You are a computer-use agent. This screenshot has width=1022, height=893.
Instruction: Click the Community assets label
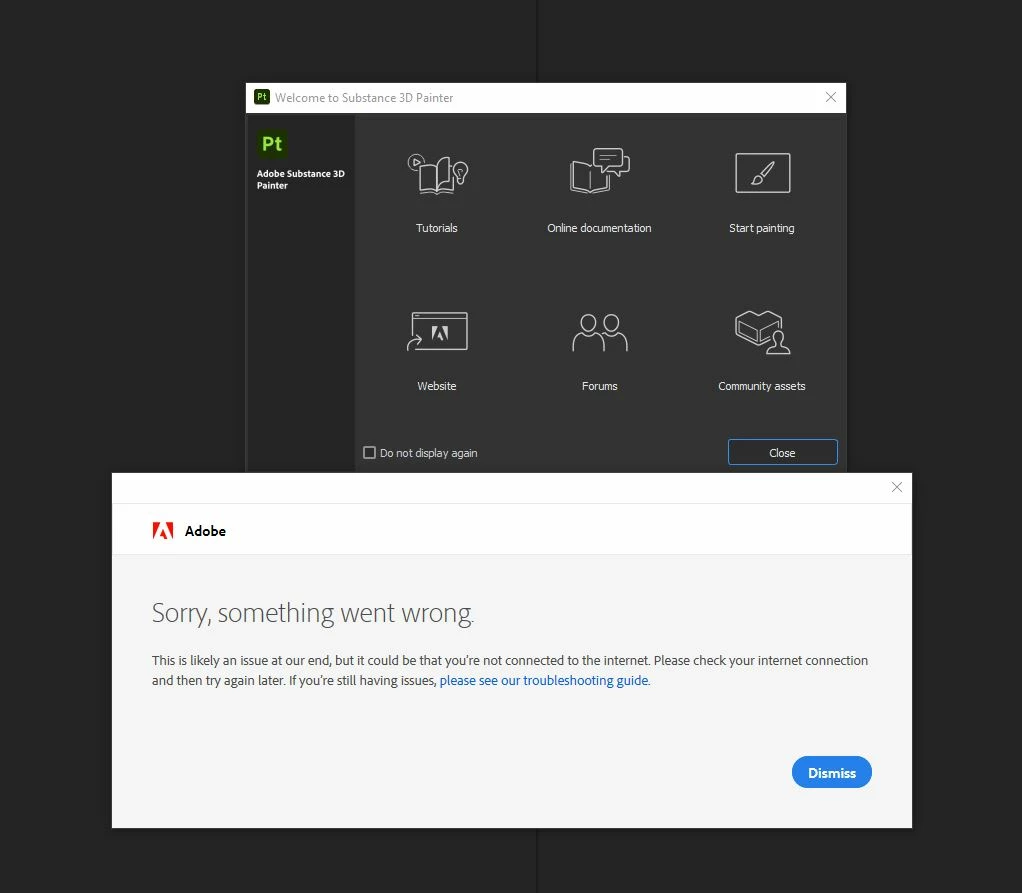click(761, 386)
